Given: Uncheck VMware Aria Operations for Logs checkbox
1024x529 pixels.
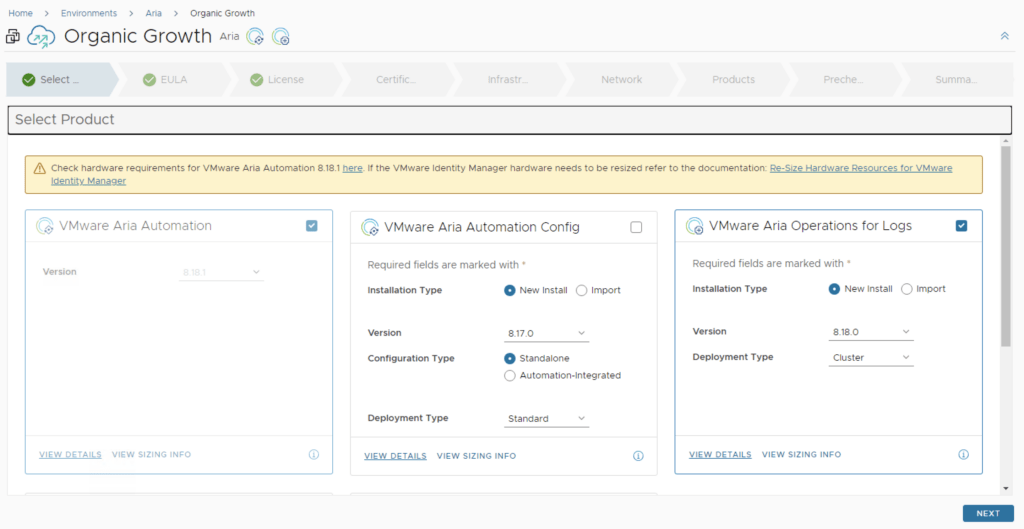Looking at the screenshot, I should pyautogui.click(x=961, y=226).
